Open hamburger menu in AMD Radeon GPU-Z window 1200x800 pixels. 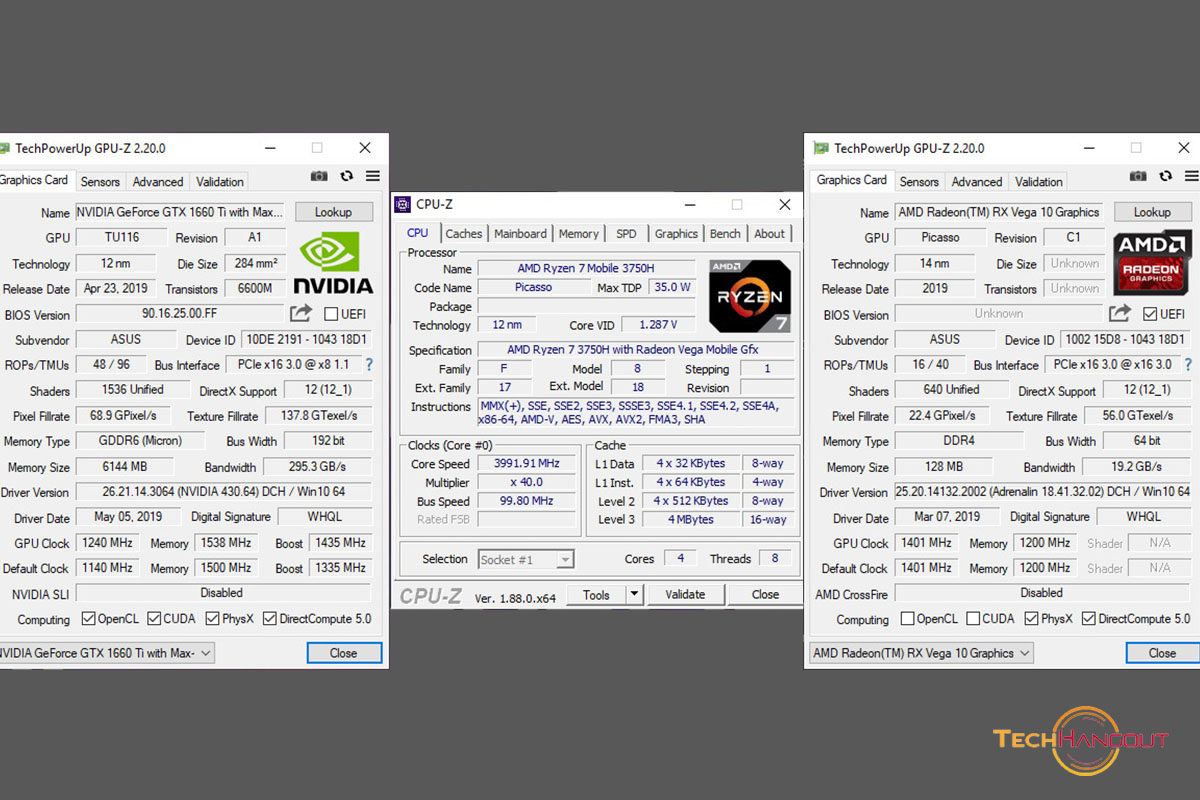pyautogui.click(x=1191, y=176)
